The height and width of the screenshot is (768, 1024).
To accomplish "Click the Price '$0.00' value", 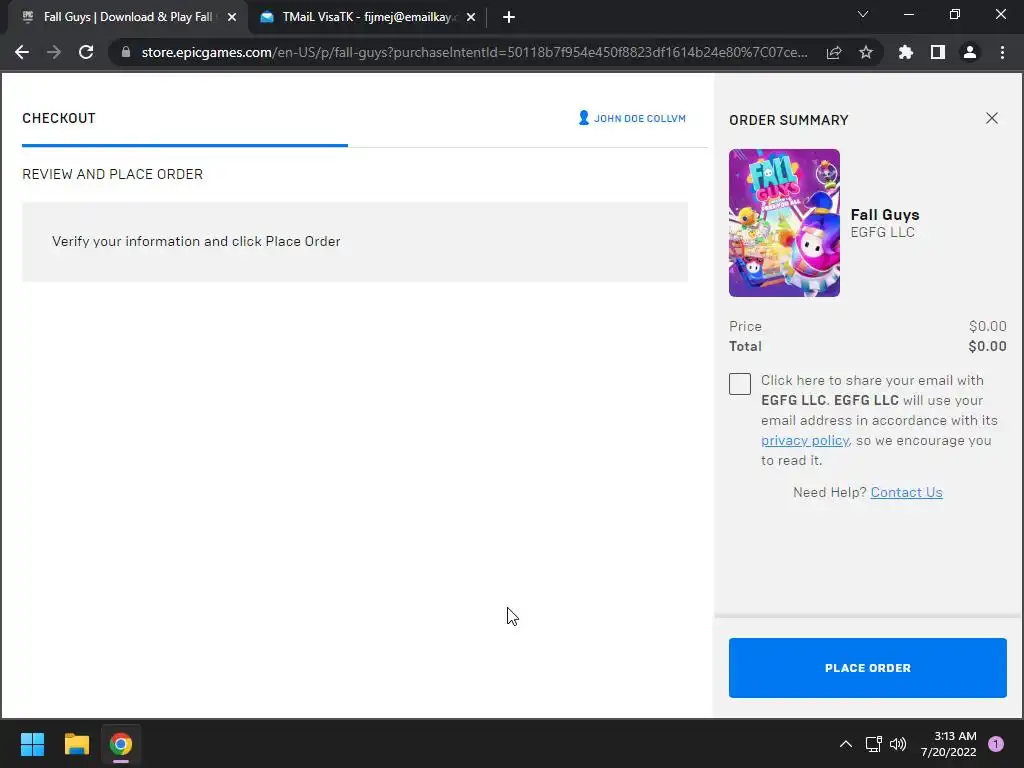I will point(987,326).
